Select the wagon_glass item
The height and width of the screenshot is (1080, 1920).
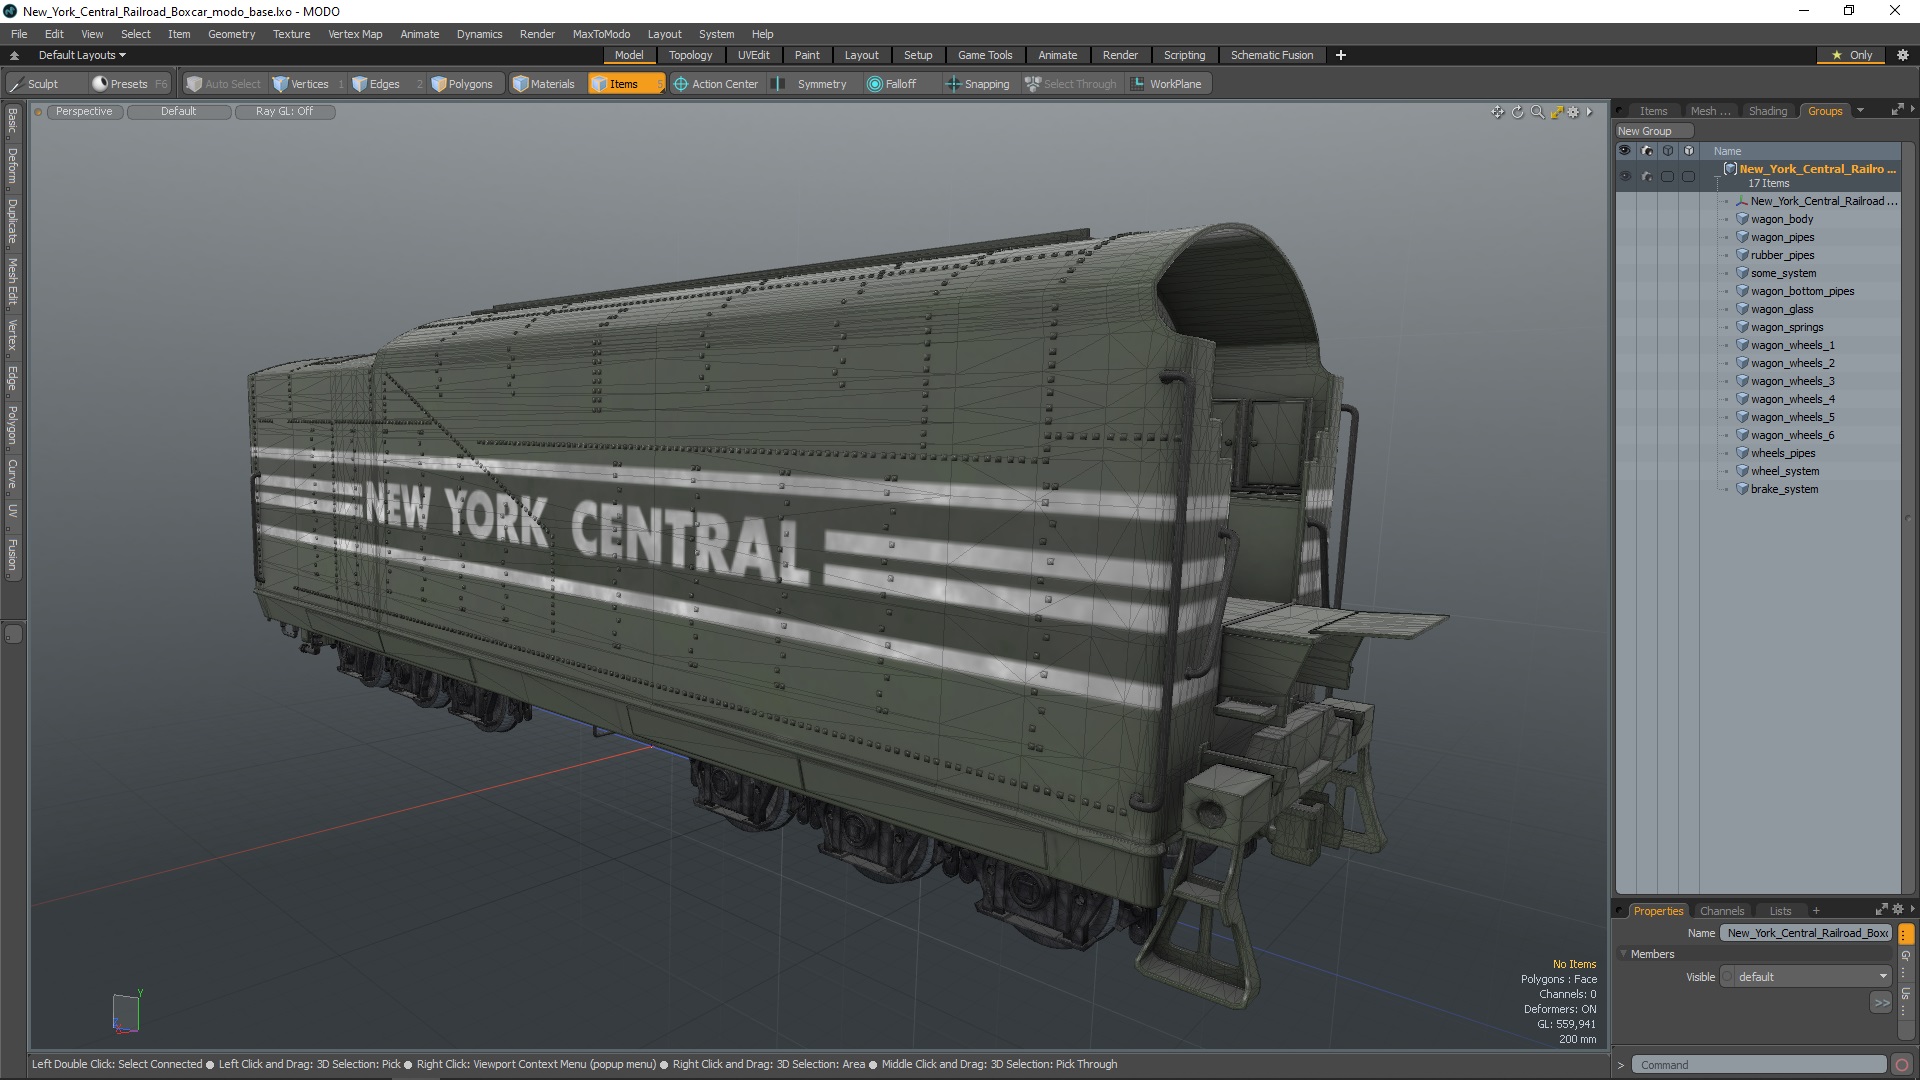pos(1781,309)
